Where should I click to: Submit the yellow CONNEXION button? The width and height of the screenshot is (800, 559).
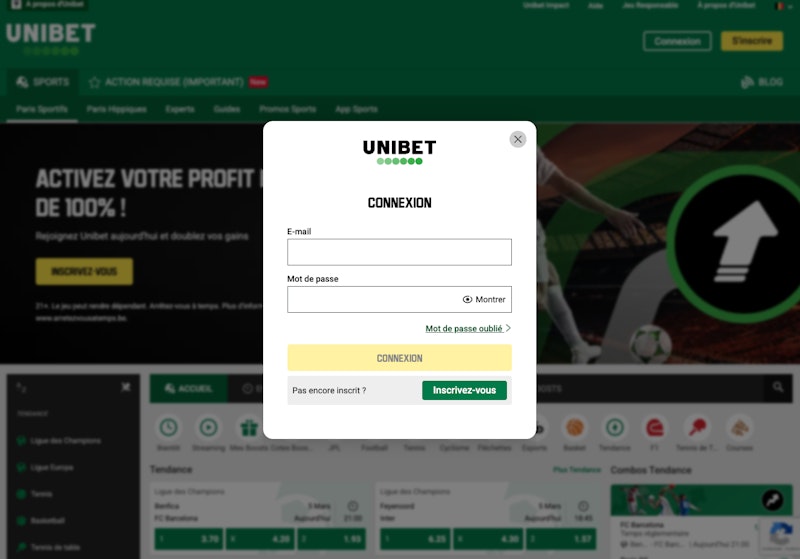pyautogui.click(x=399, y=358)
